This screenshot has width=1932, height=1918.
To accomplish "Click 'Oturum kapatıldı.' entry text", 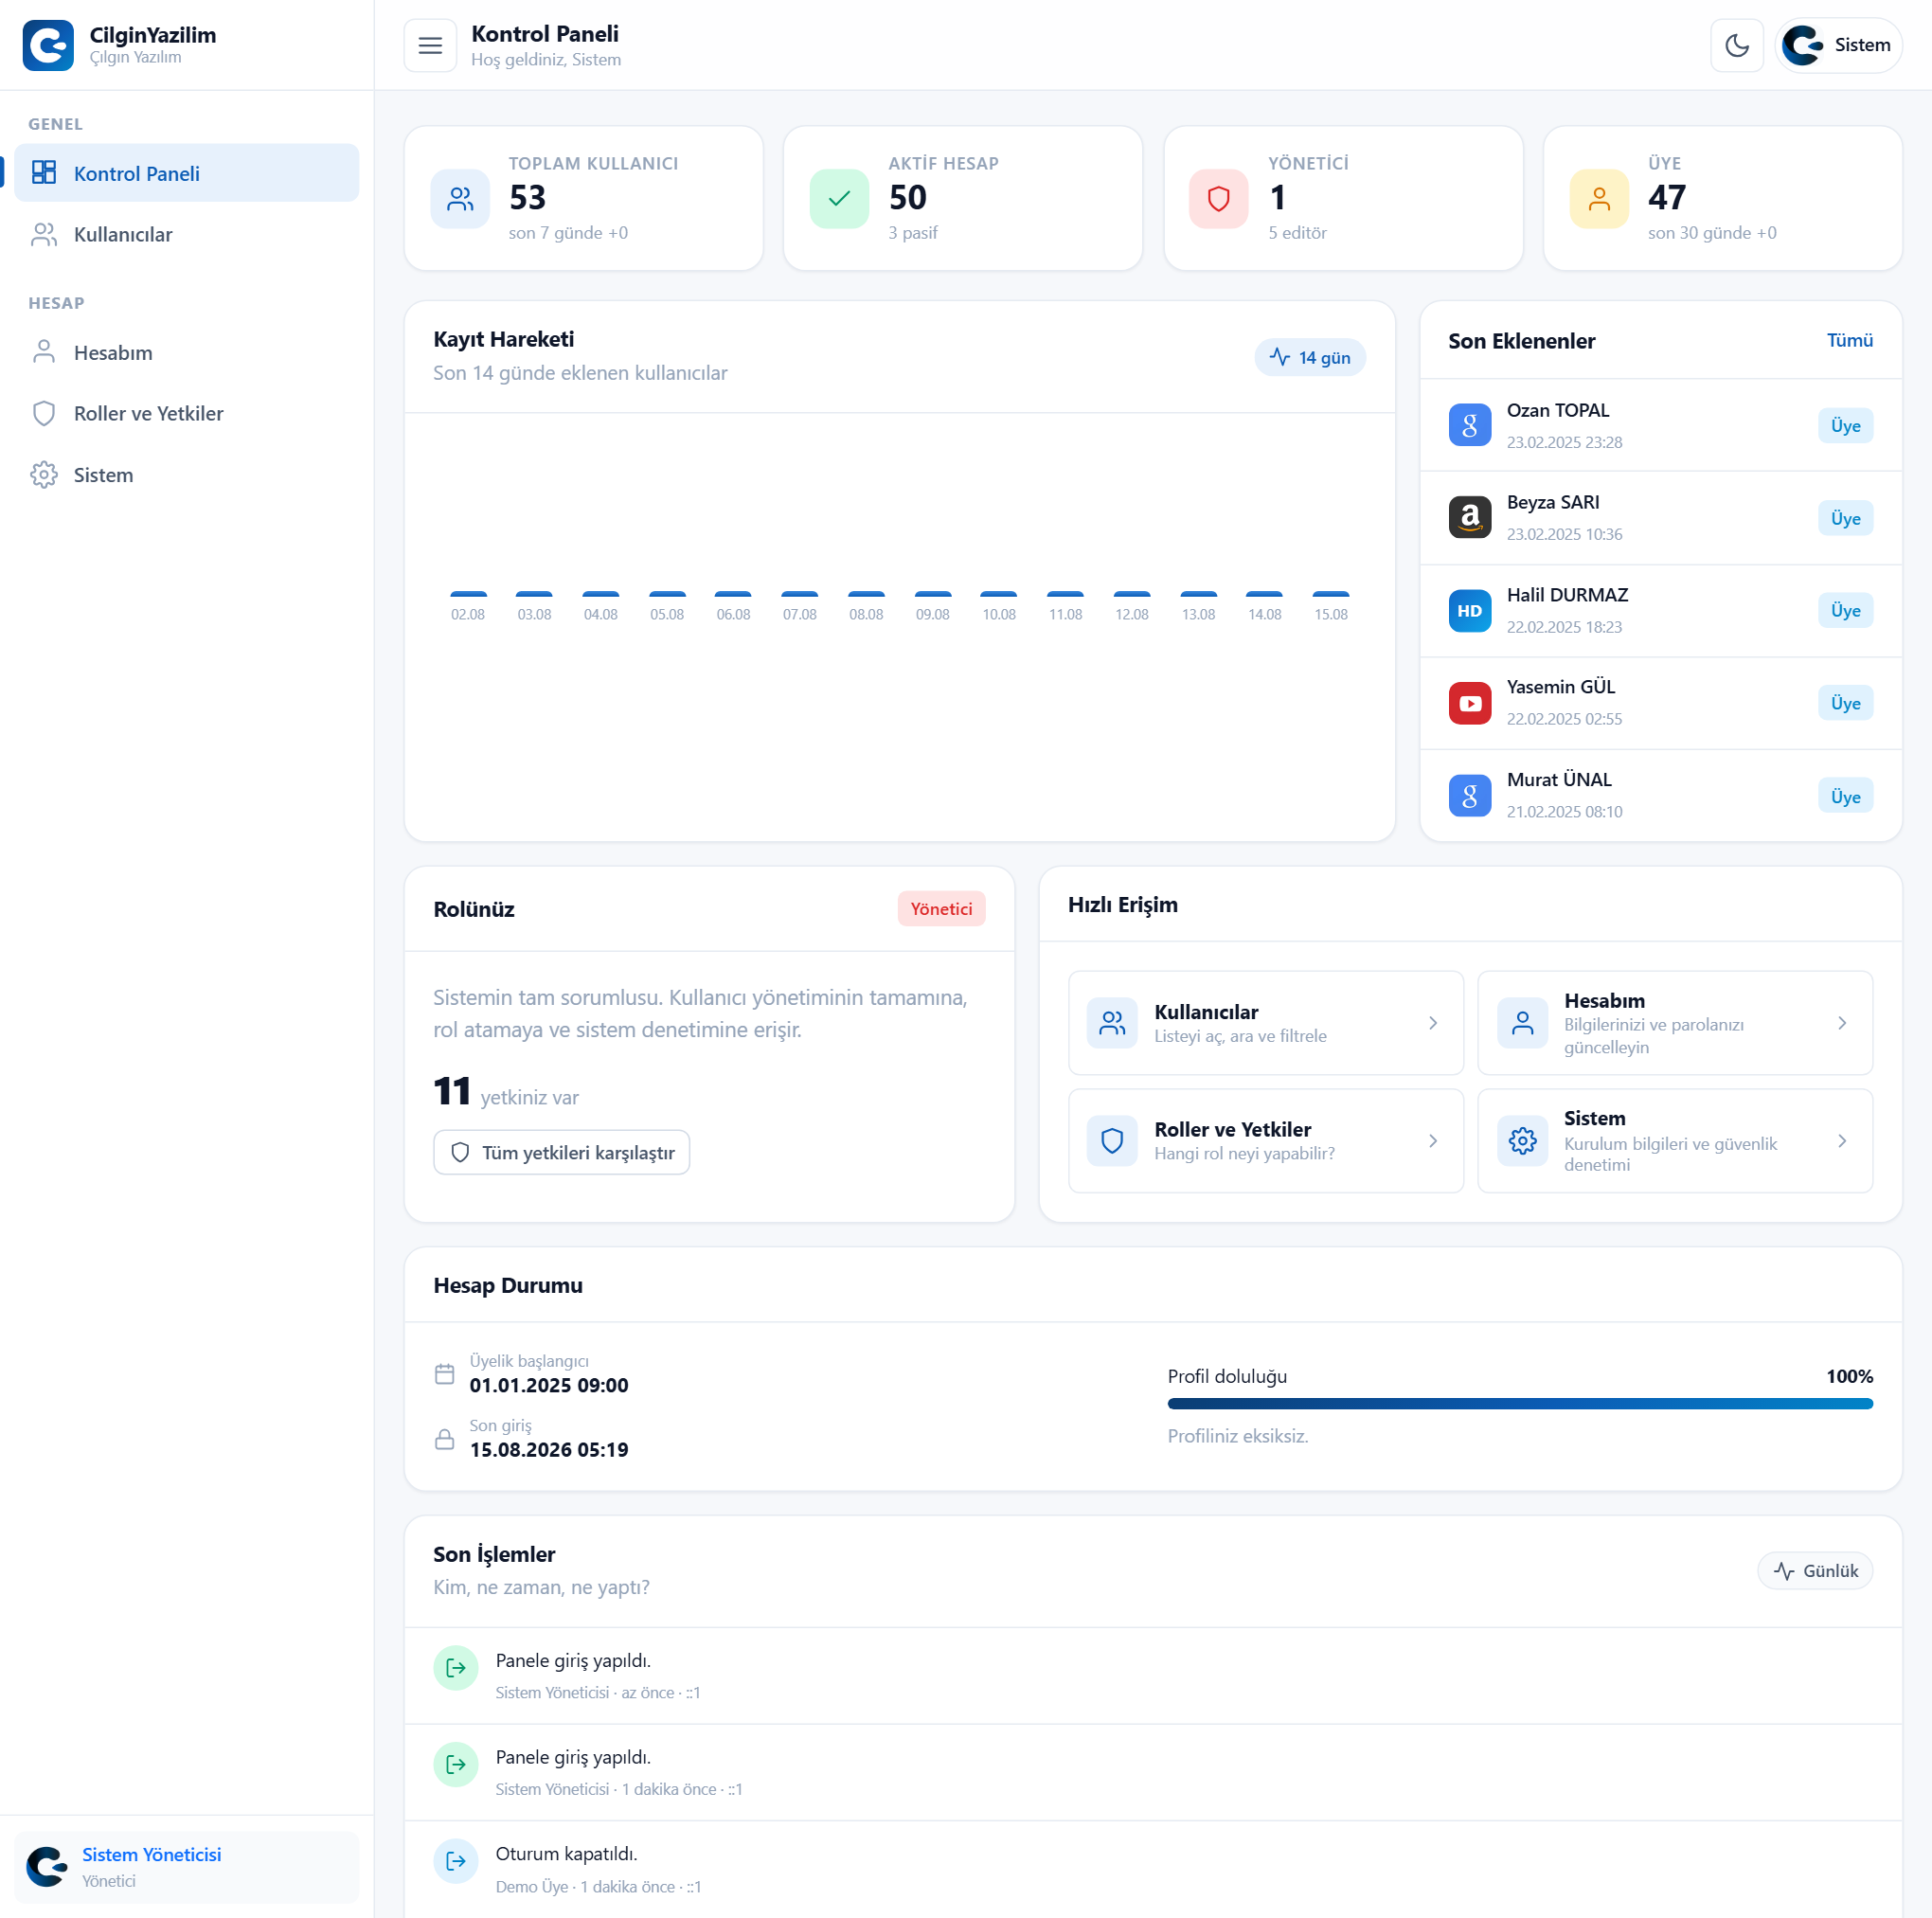I will pos(566,1853).
